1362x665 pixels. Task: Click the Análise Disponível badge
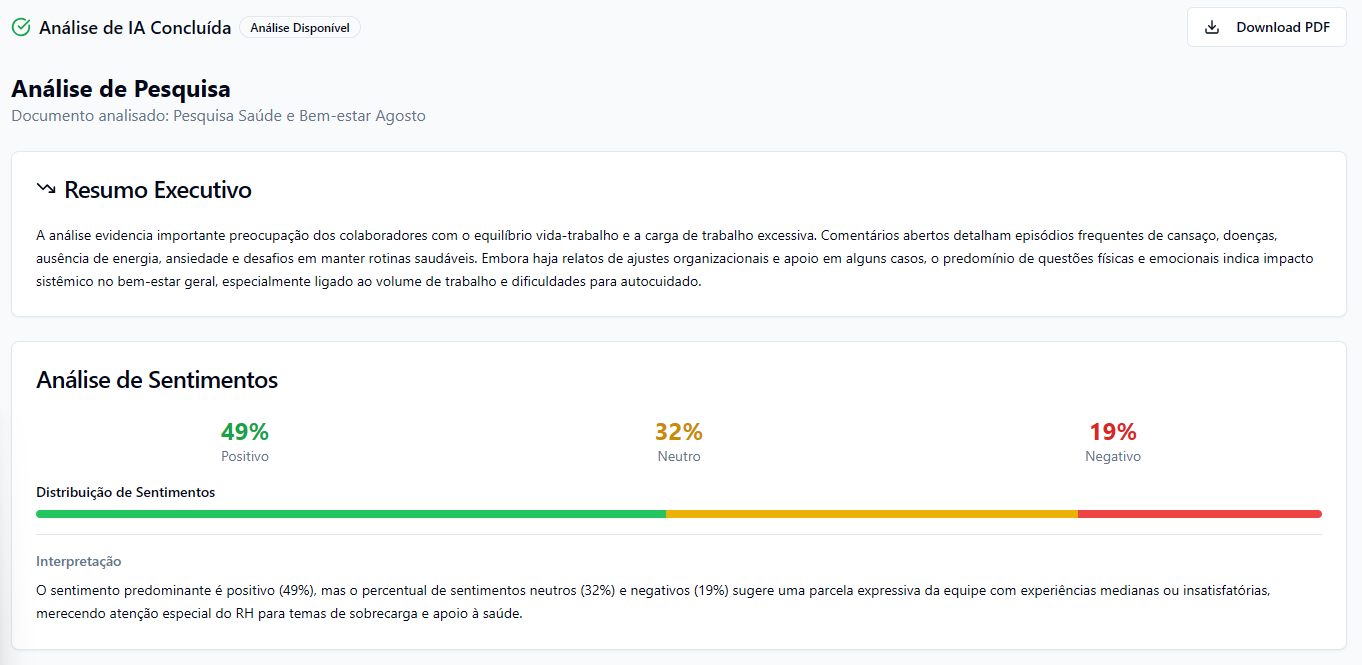tap(300, 28)
